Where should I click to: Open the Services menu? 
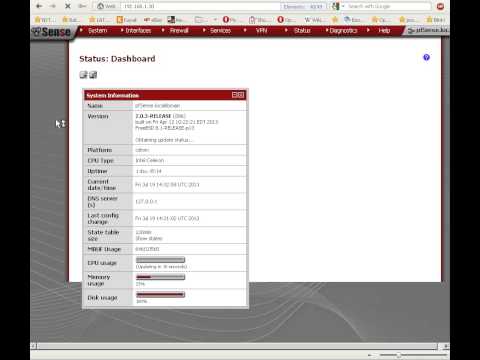[x=220, y=31]
